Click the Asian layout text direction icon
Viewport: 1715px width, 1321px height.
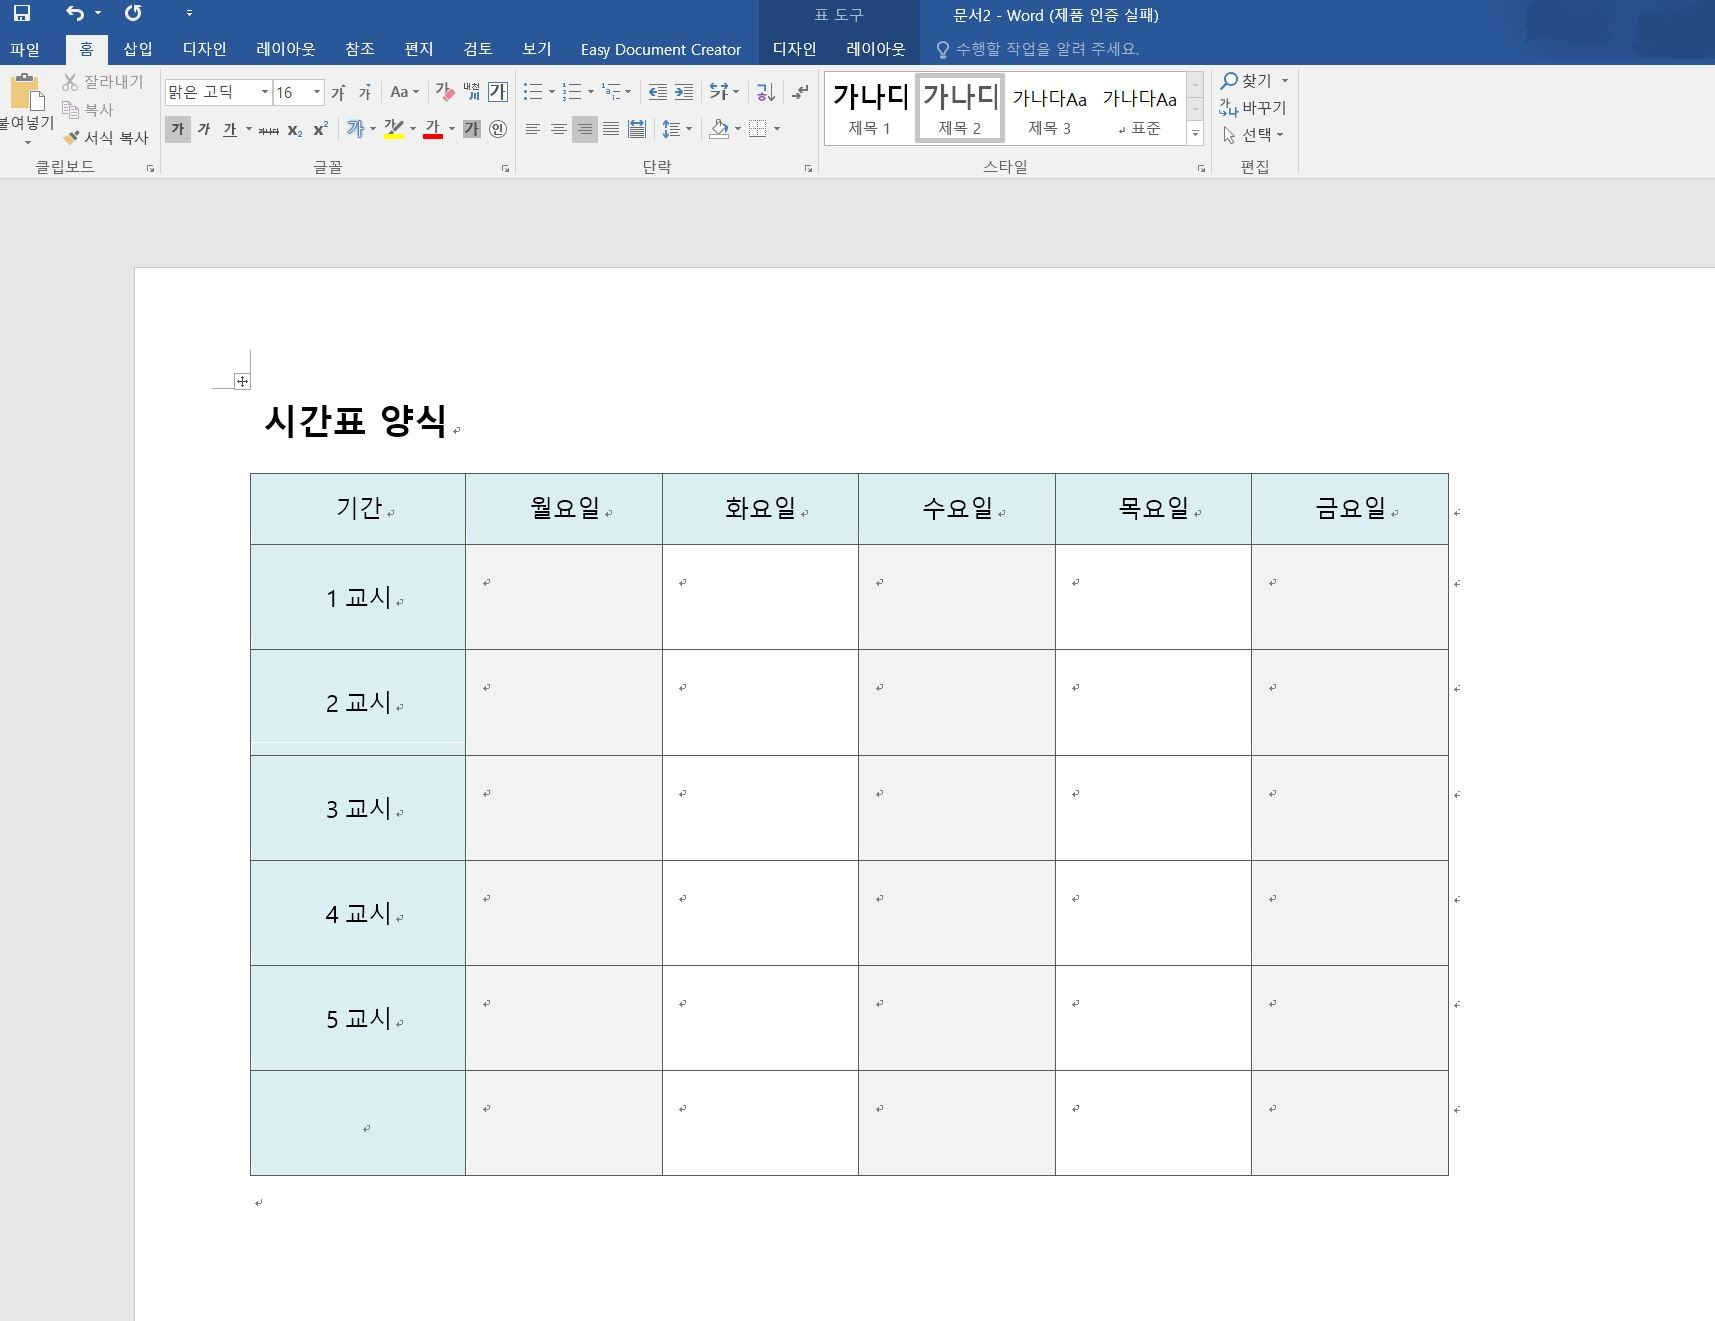pyautogui.click(x=719, y=92)
